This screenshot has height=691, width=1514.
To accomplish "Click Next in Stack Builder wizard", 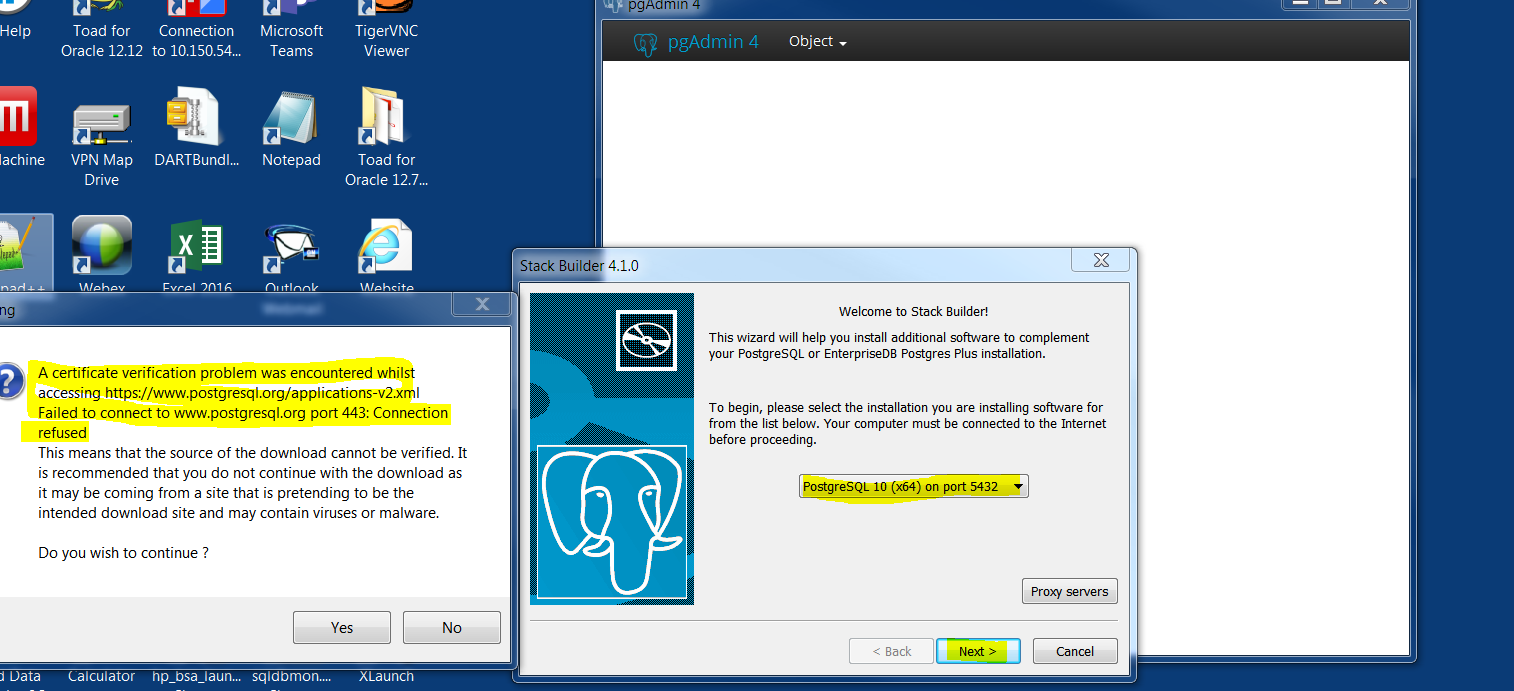I will [x=977, y=651].
